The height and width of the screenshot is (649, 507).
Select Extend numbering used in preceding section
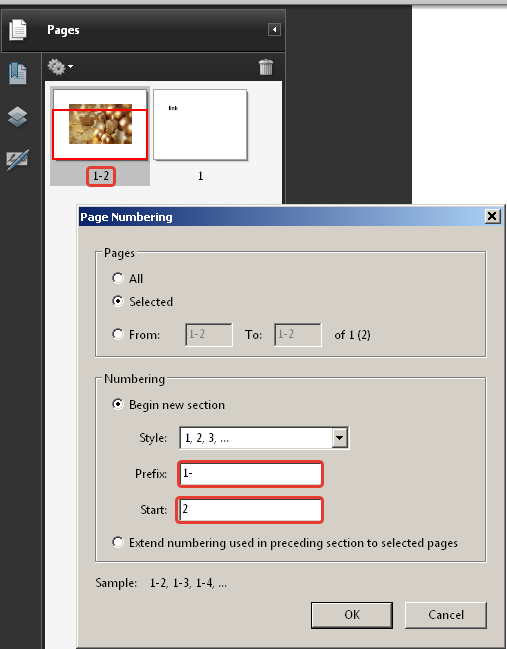point(118,542)
